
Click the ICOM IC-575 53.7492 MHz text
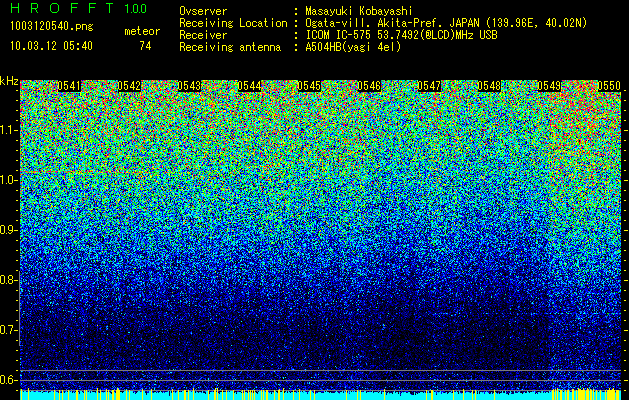tap(402, 35)
